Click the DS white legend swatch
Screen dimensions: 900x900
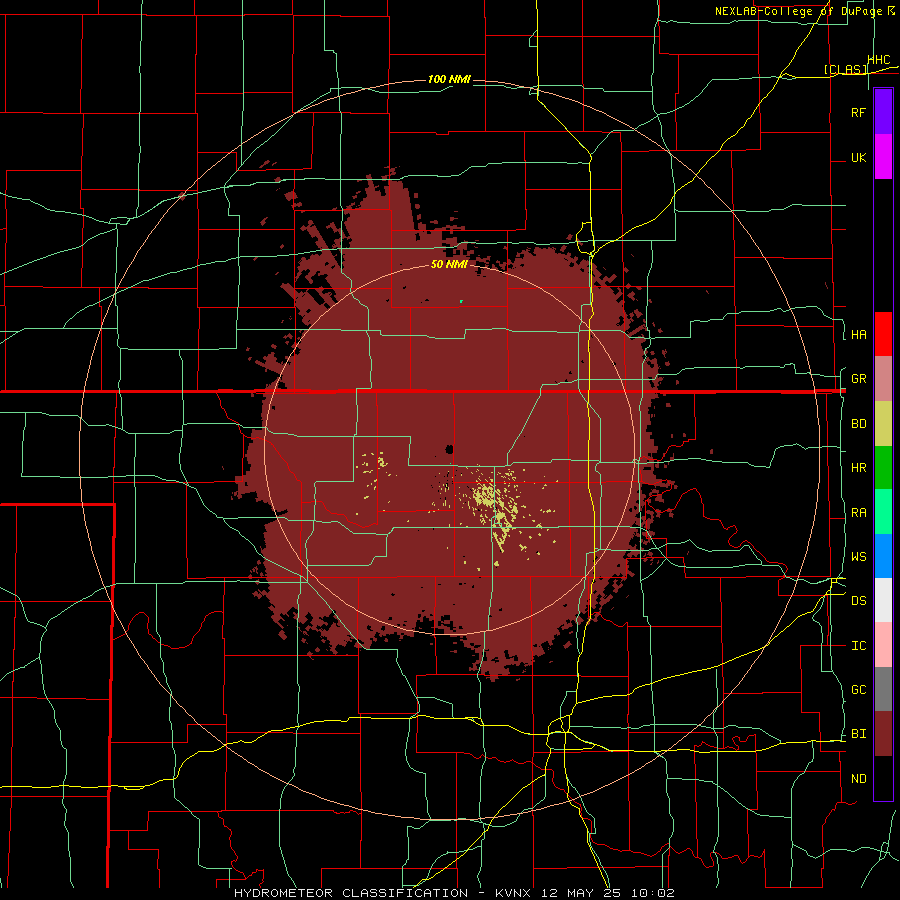(883, 600)
